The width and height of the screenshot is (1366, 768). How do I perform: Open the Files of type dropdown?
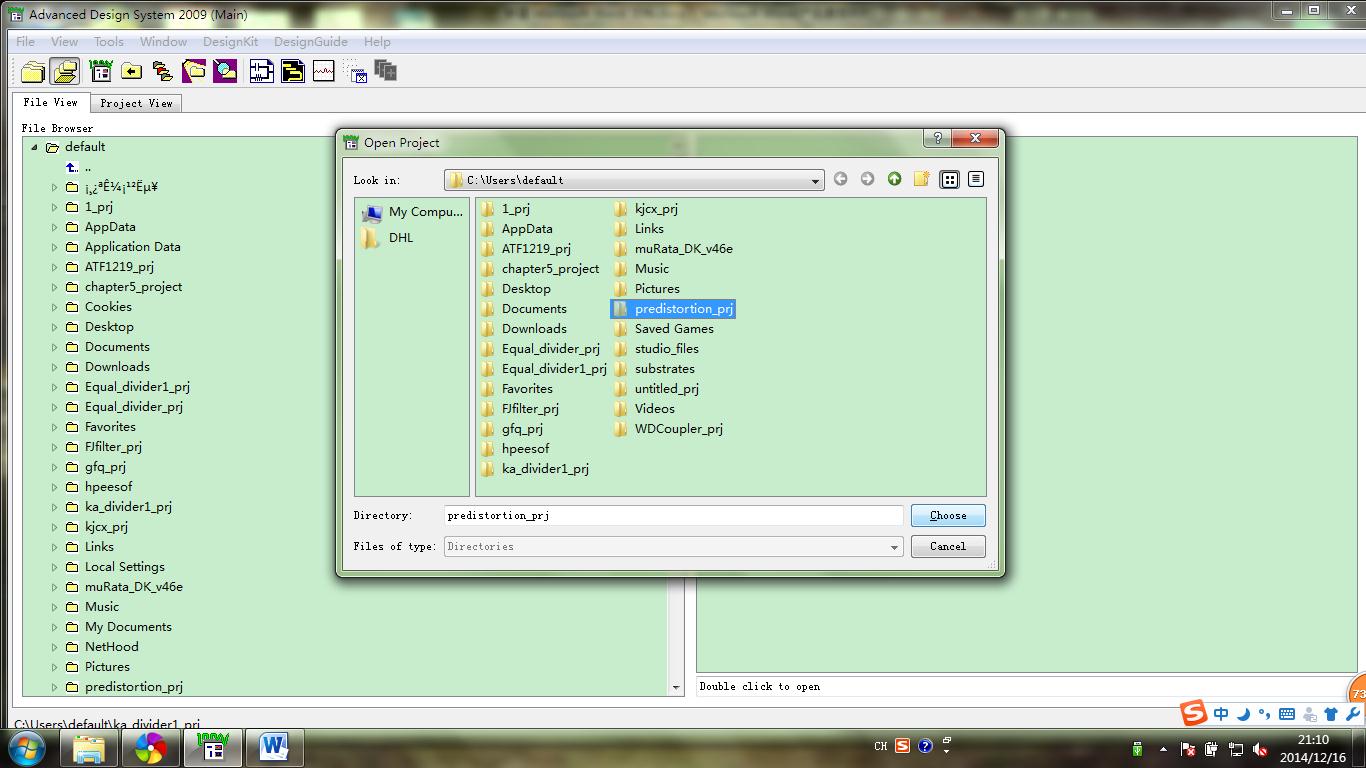pos(894,547)
